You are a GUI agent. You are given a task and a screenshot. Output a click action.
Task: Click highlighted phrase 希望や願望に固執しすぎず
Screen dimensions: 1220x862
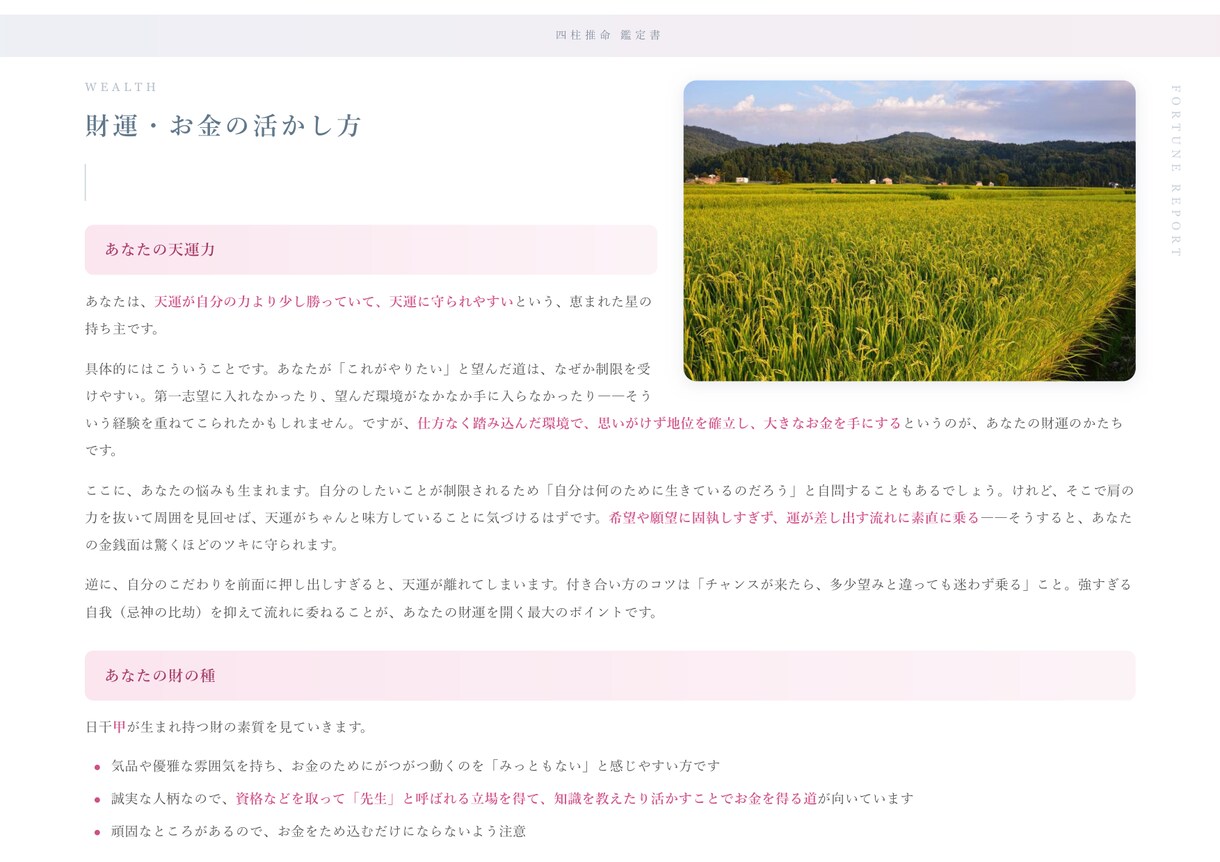click(692, 518)
